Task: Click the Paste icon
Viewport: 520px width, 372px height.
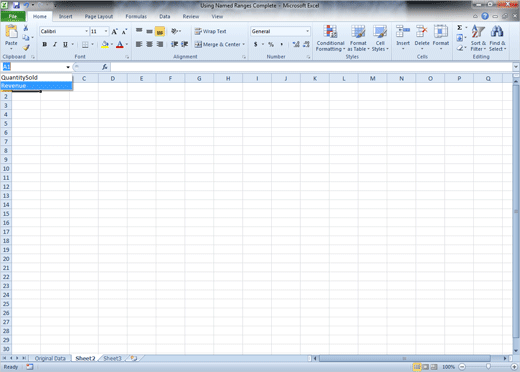Action: [11, 32]
